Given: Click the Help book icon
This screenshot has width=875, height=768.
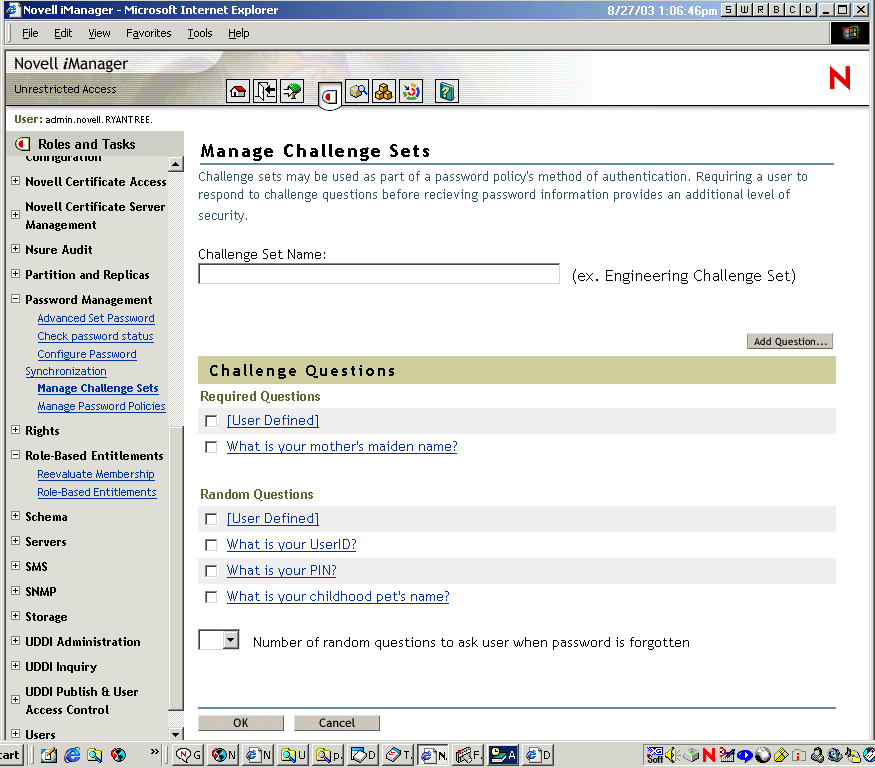Looking at the screenshot, I should (x=446, y=91).
